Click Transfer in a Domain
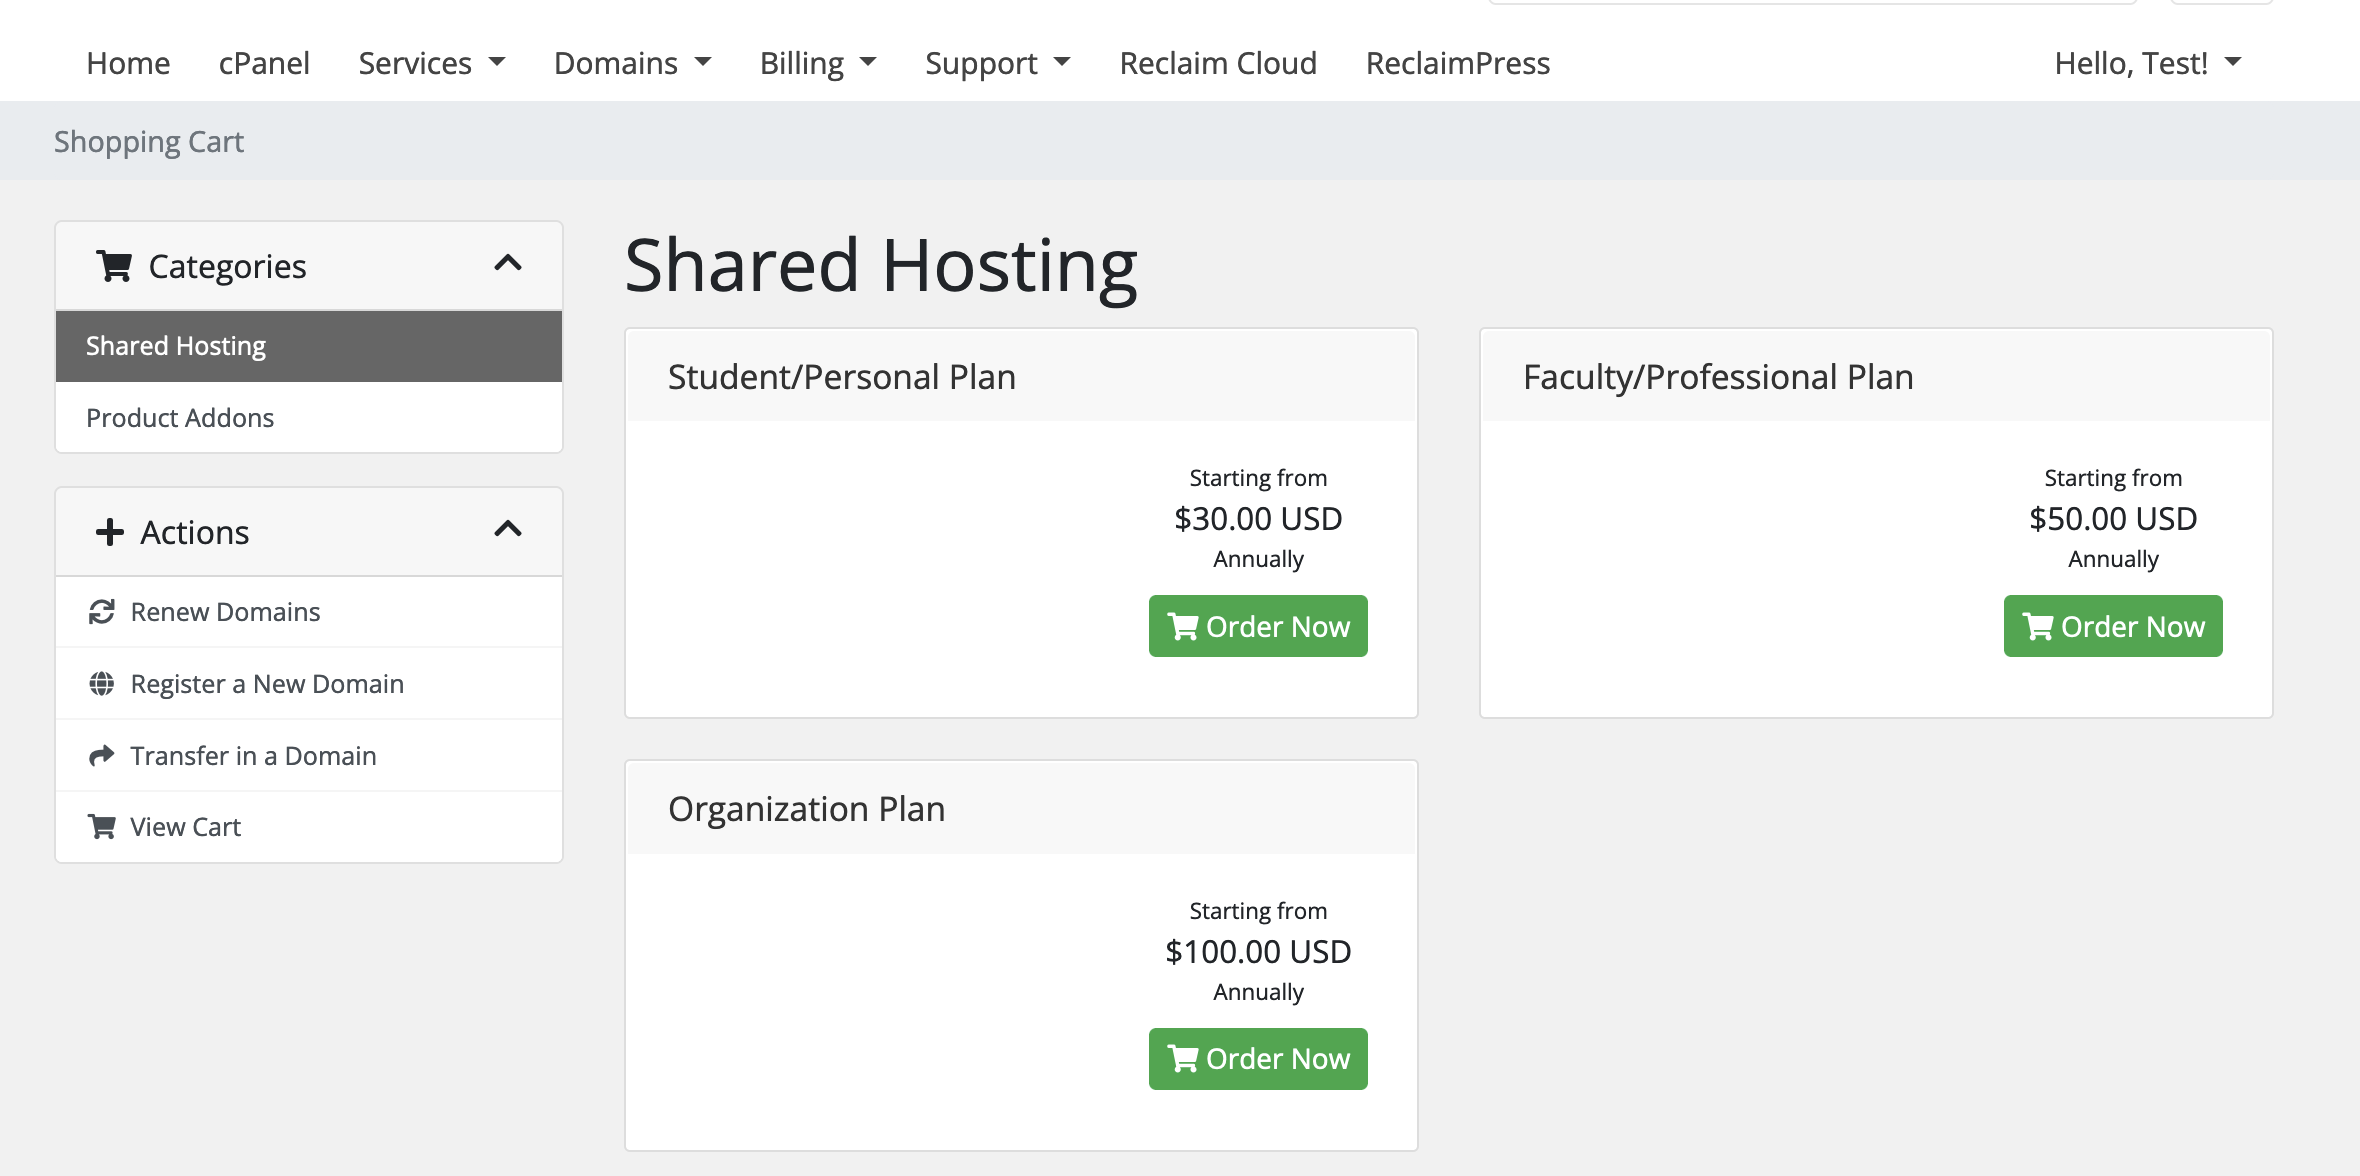The height and width of the screenshot is (1176, 2360). click(309, 756)
